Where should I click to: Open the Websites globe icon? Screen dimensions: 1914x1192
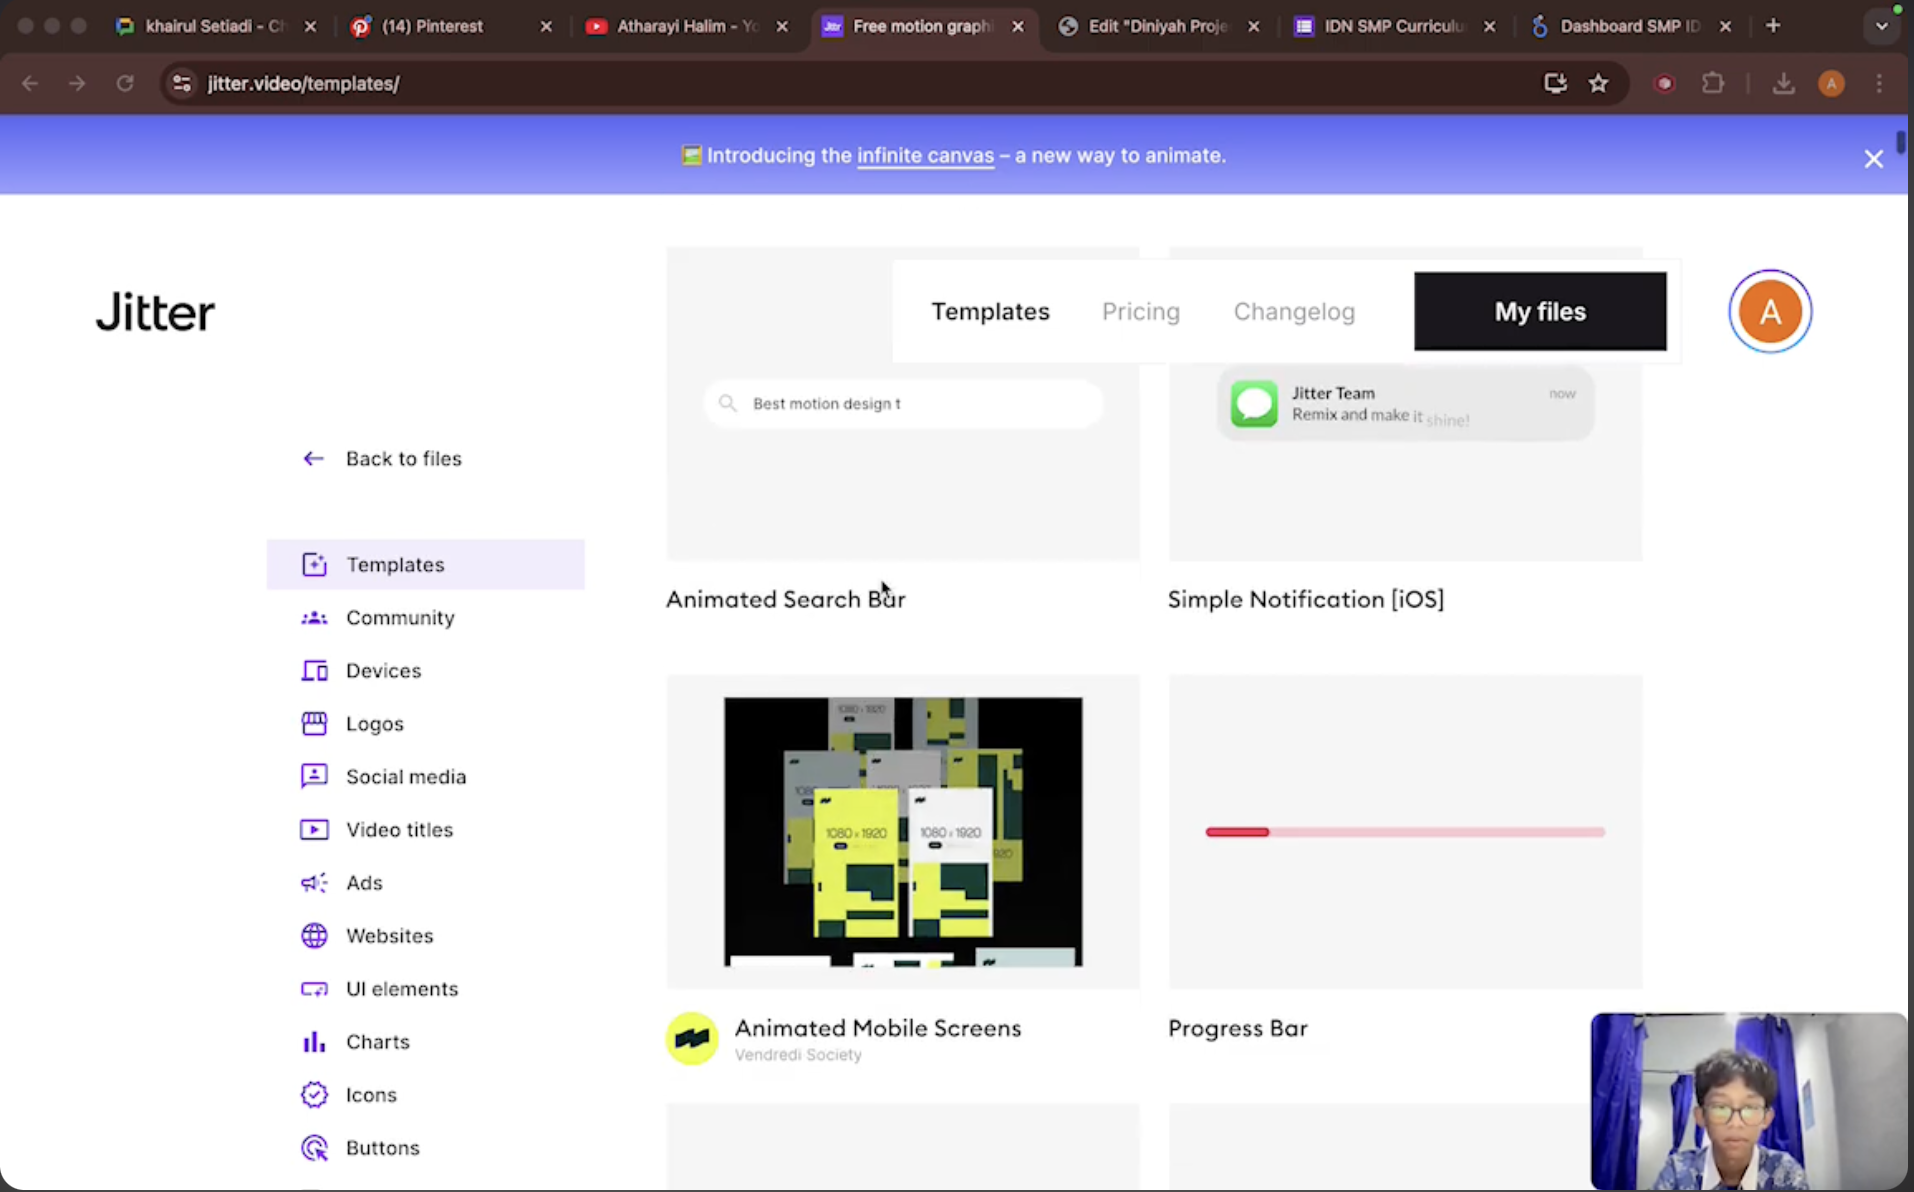[x=314, y=935]
